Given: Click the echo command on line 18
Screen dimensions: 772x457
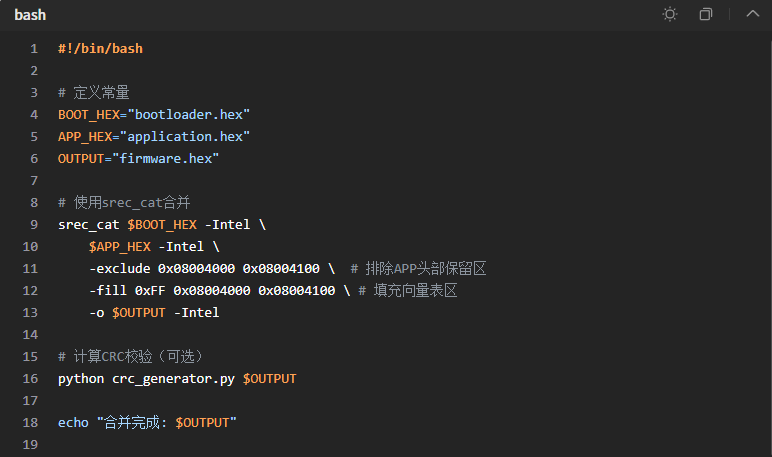Looking at the screenshot, I should click(x=73, y=422).
